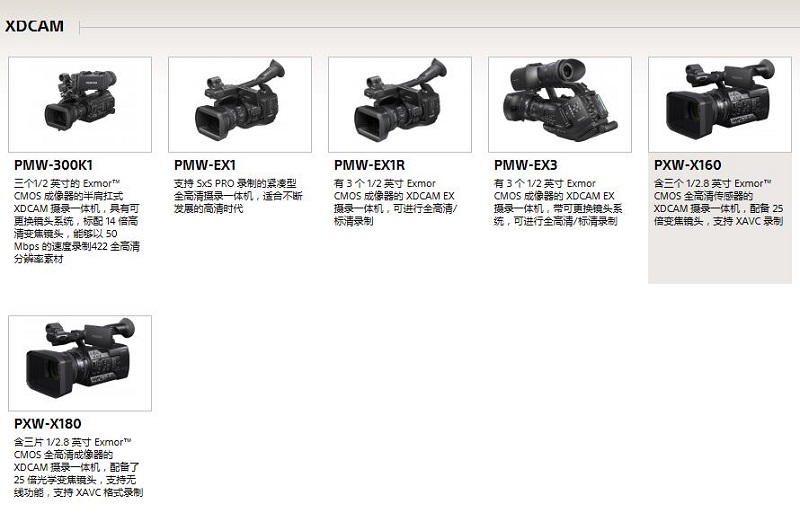Click the PMW-EX1R XDCAM EX description
The height and width of the screenshot is (513, 800).
click(x=395, y=202)
